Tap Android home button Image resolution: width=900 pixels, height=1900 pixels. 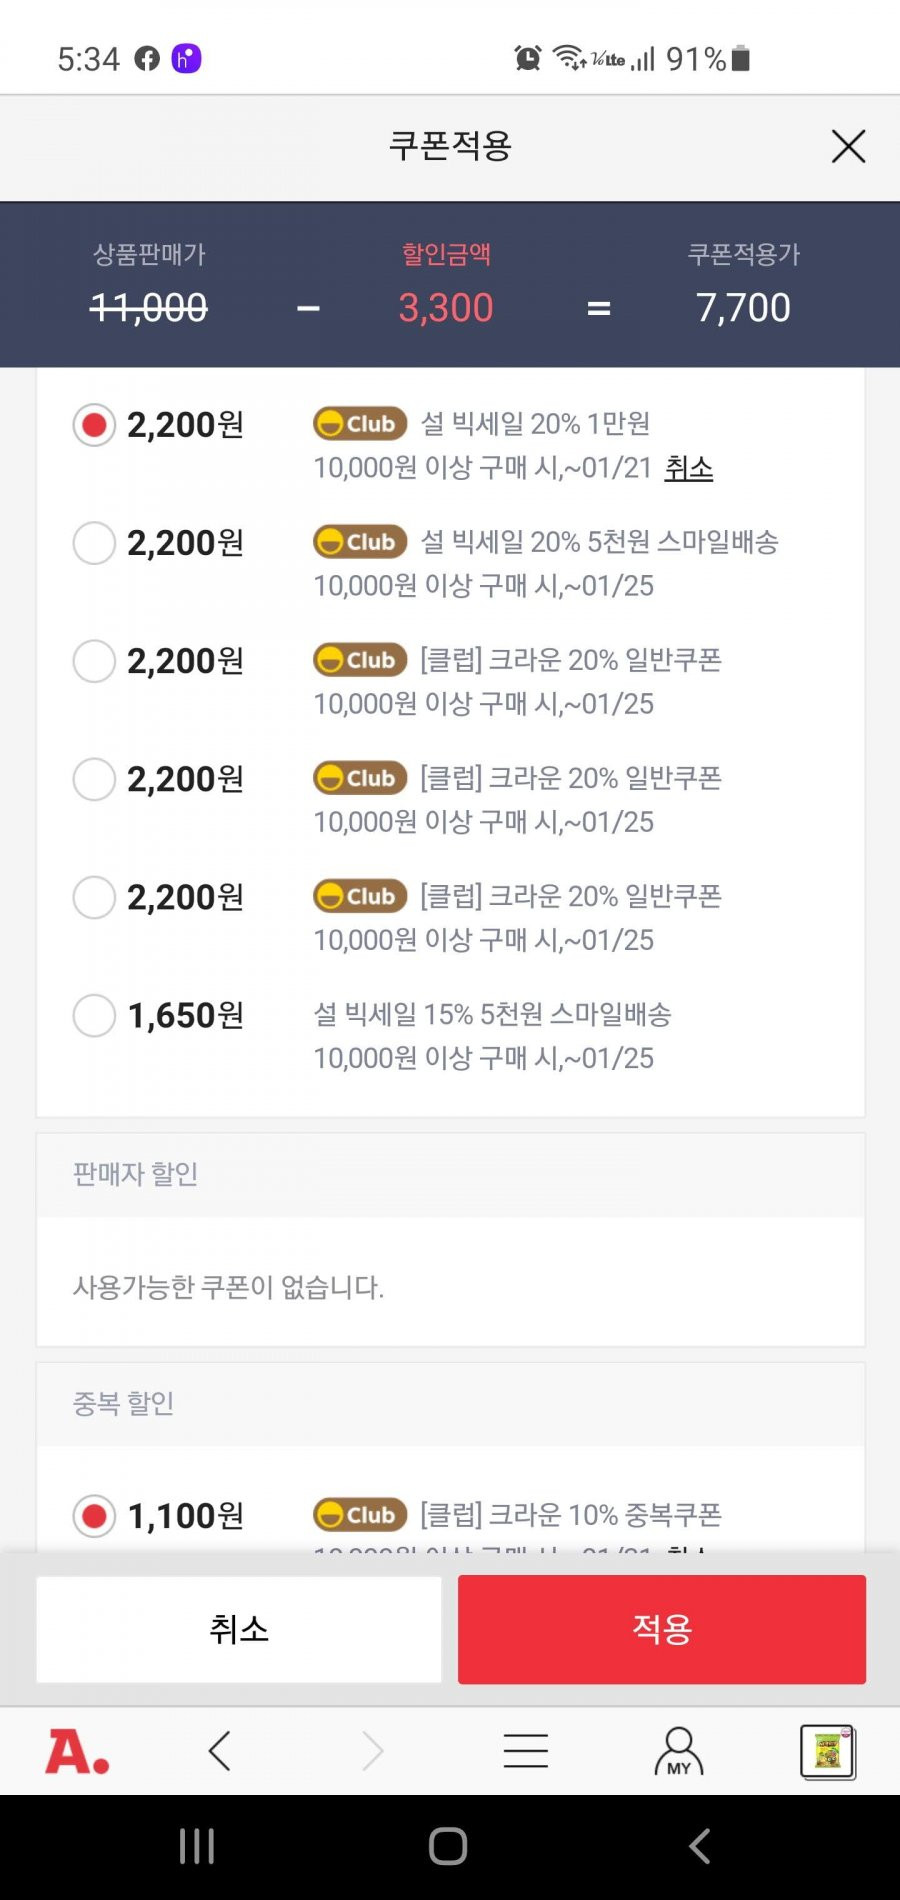448,1846
